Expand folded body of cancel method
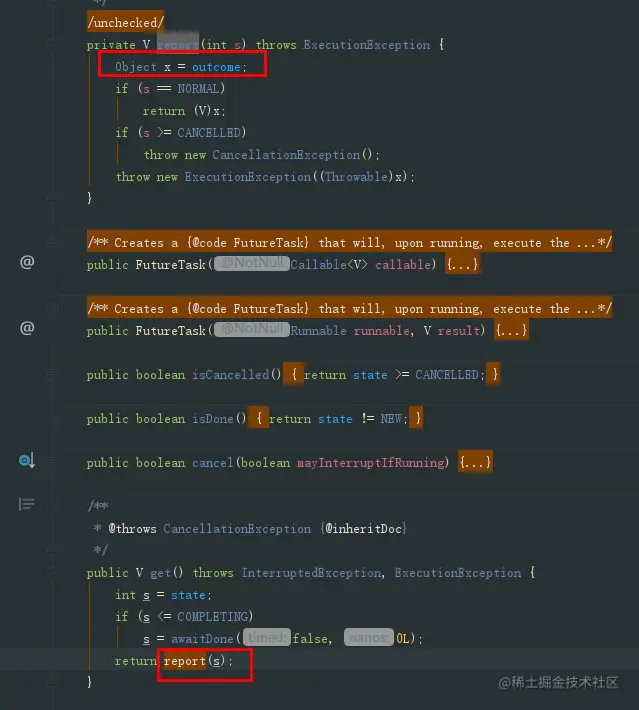The height and width of the screenshot is (710, 639). click(x=475, y=462)
